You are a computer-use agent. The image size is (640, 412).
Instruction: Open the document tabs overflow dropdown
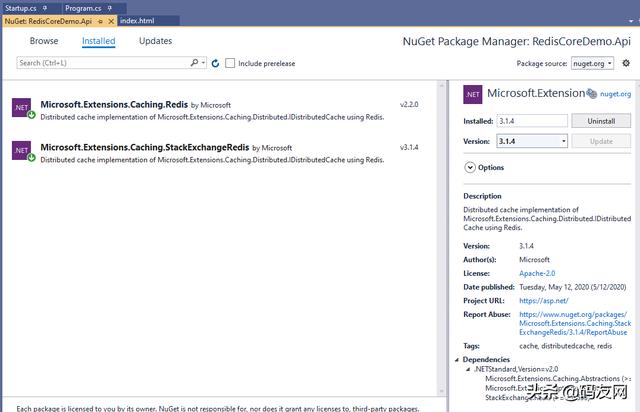631,21
